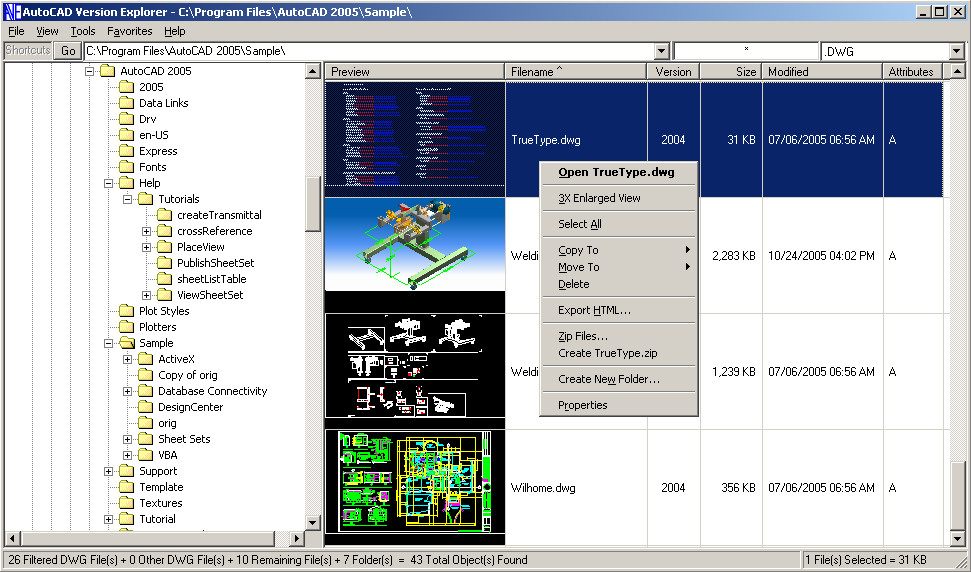Click the PublishSheetSet folder icon
The image size is (971, 572).
(165, 263)
